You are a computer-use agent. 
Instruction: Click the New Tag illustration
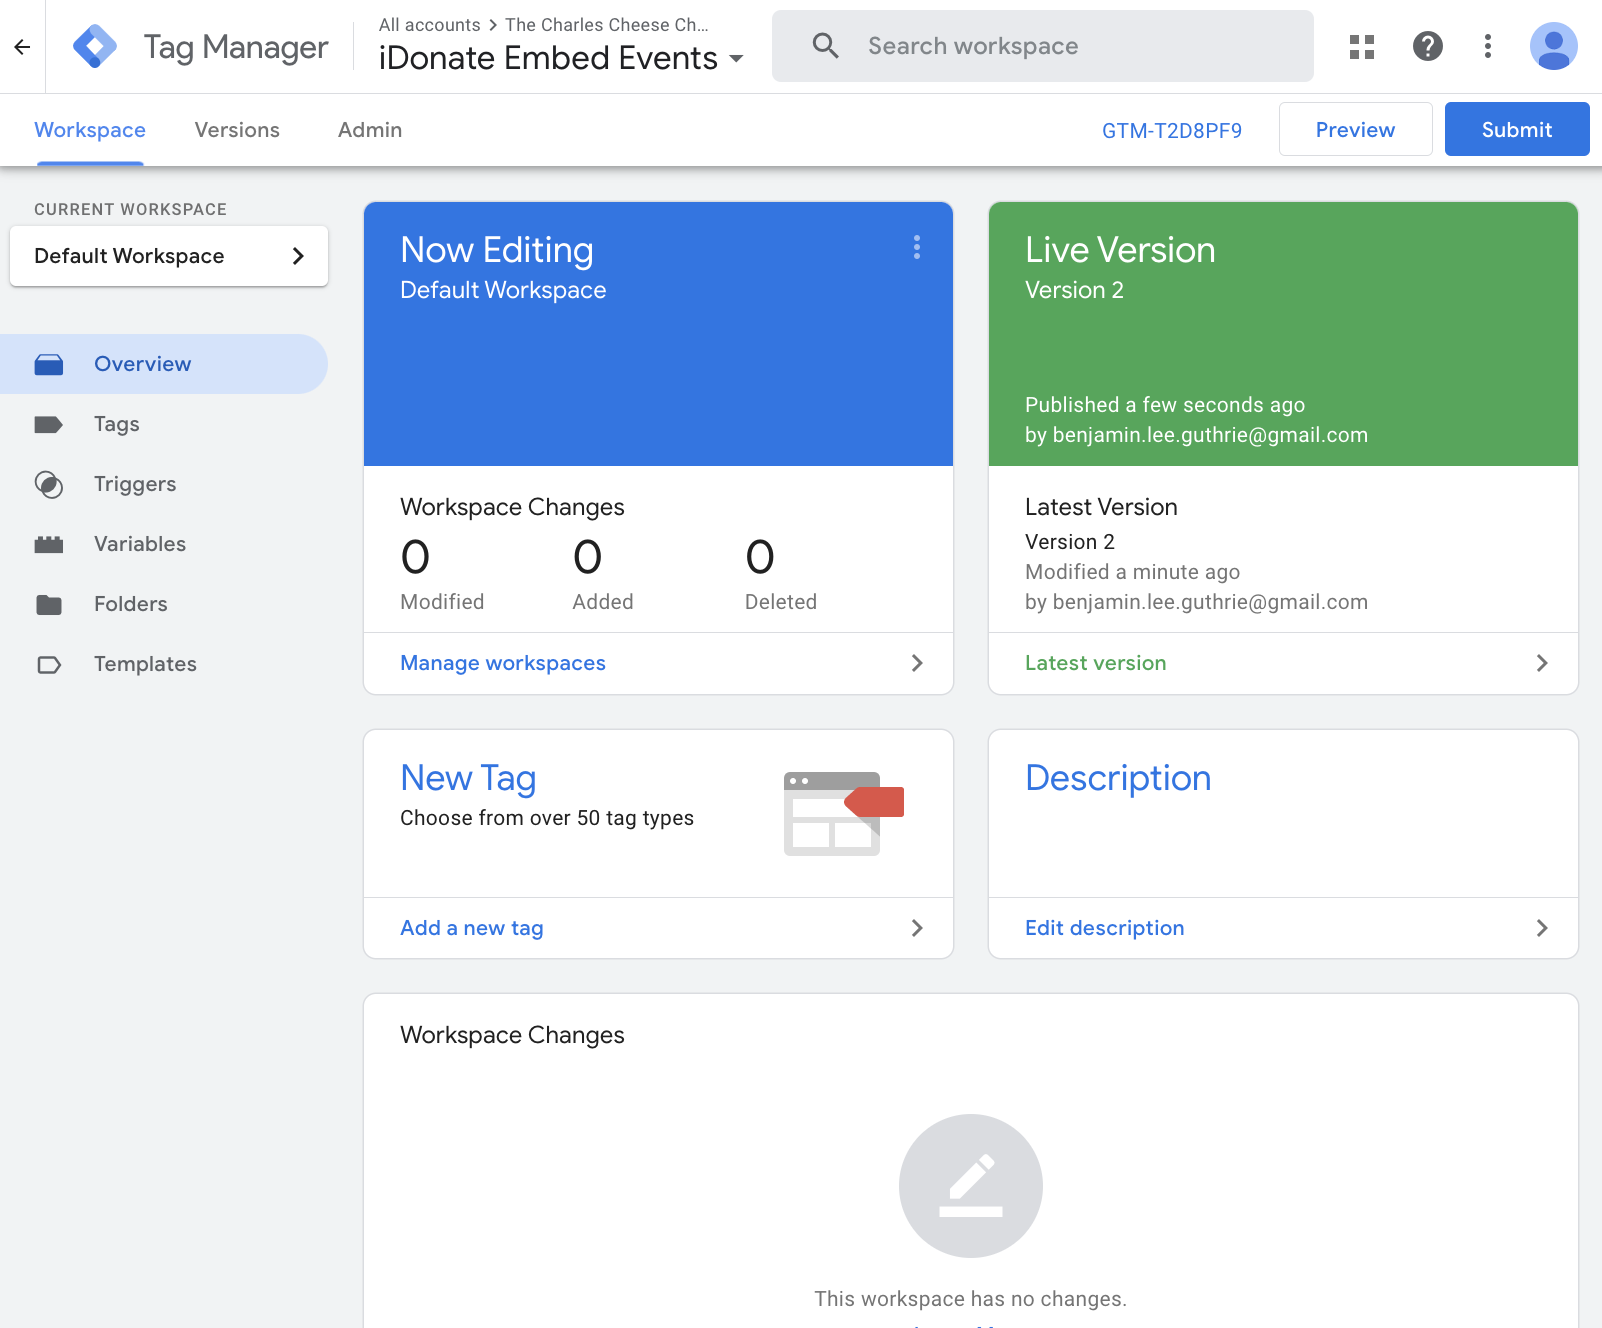[843, 813]
